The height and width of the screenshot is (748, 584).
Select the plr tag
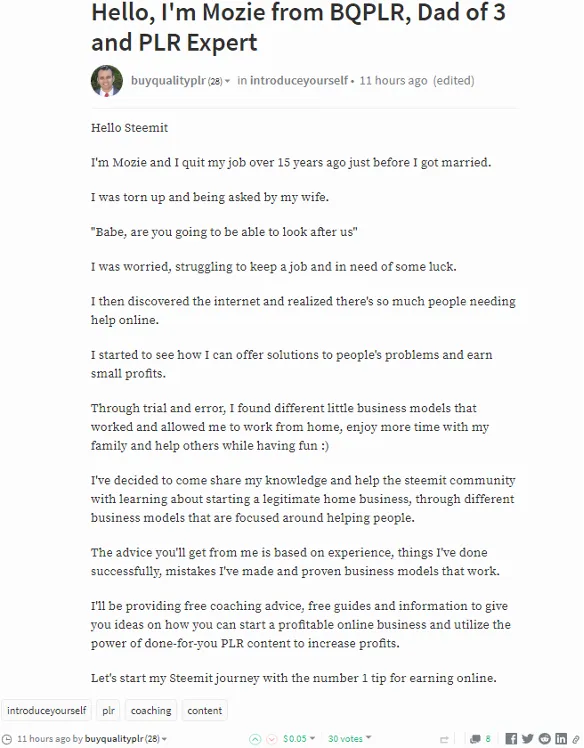tap(108, 710)
